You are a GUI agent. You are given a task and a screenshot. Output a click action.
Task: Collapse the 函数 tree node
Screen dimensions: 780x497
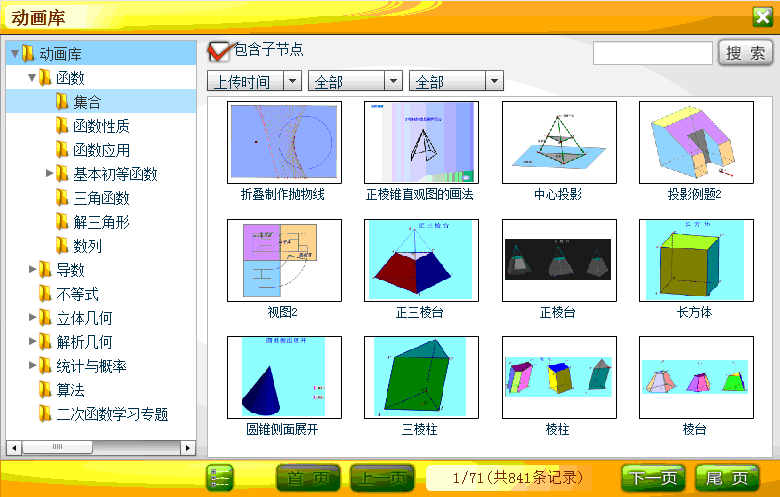pyautogui.click(x=32, y=78)
